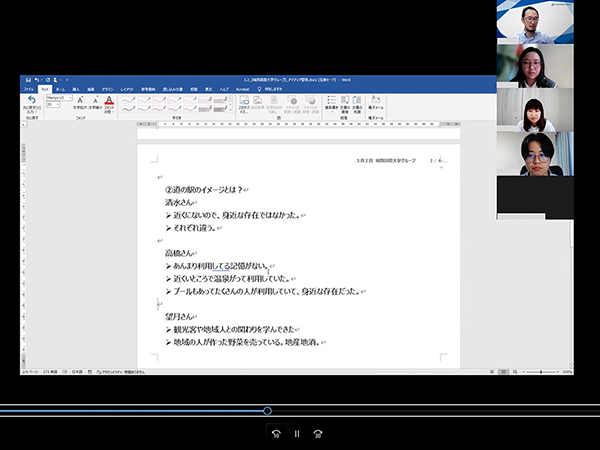This screenshot has width=600, height=450.
Task: Select the top participant video with the blue background
Action: point(535,22)
